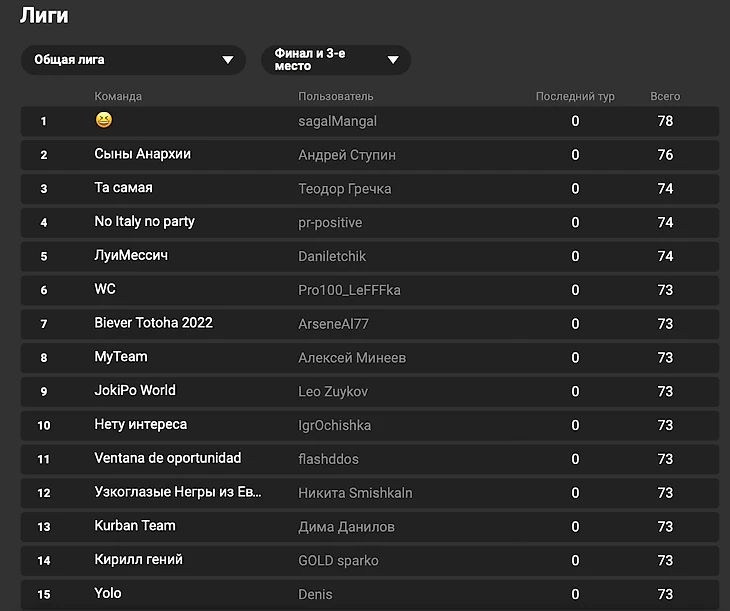Open user Pro100_LeFFFka profile
730x611 pixels.
pyautogui.click(x=349, y=290)
